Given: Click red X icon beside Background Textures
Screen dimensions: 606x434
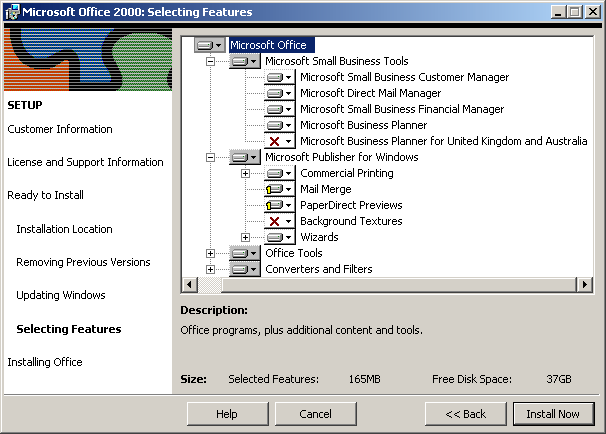Looking at the screenshot, I should click(x=280, y=221).
